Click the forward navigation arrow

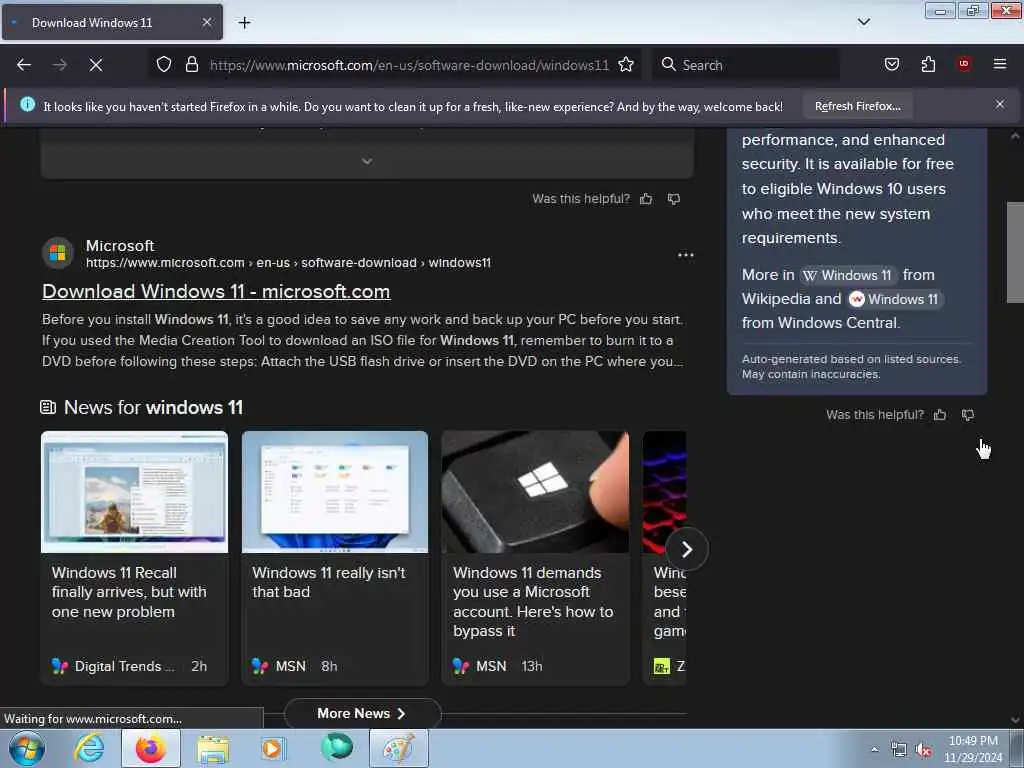(59, 65)
